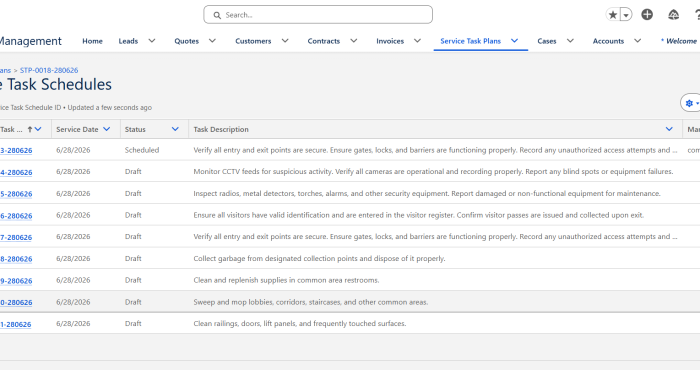
Task: Open the Status column menu chevron
Action: (x=175, y=129)
